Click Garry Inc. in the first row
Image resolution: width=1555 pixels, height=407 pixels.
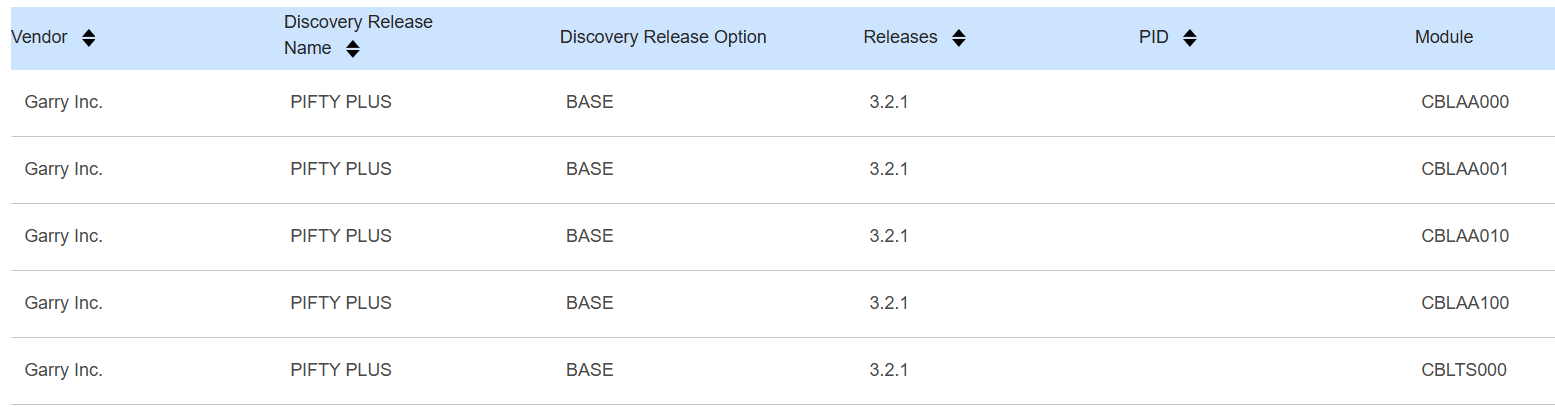click(x=64, y=102)
